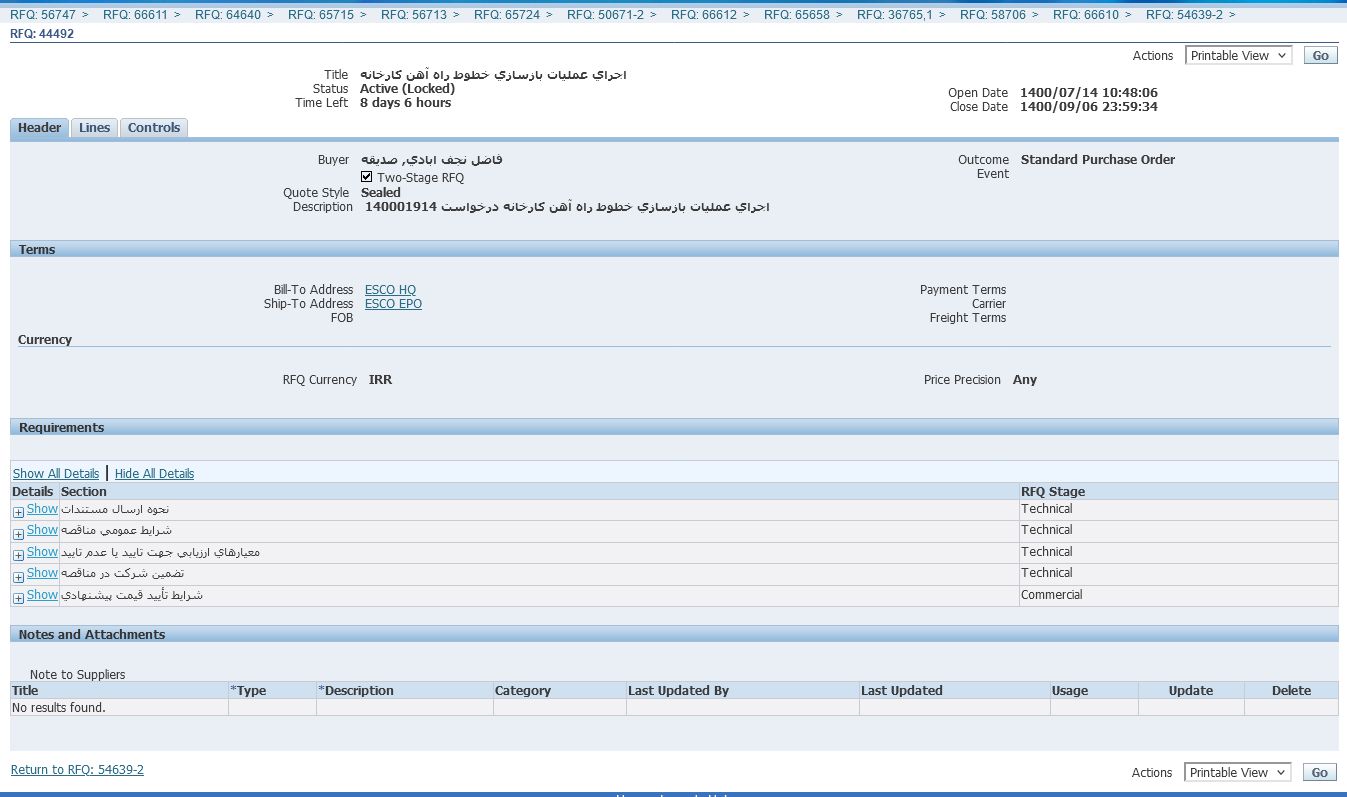The height and width of the screenshot is (797, 1347).
Task: Open the bottom Actions dropdown menu
Action: pos(1238,773)
